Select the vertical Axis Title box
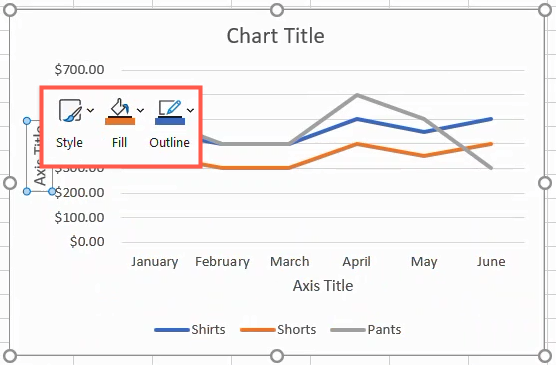 39,156
